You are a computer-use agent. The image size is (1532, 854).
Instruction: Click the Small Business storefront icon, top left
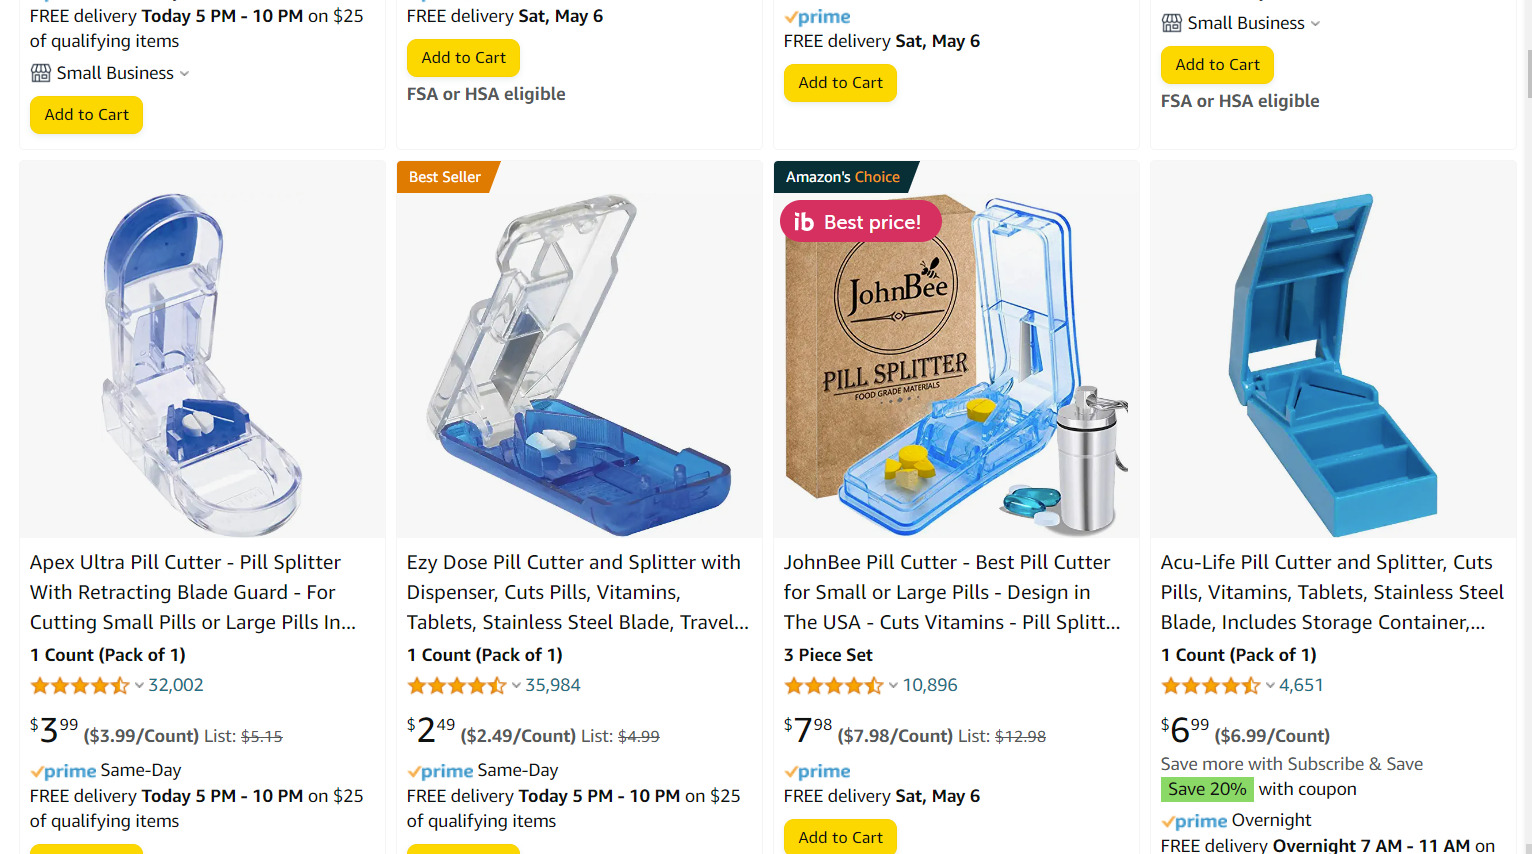(40, 73)
